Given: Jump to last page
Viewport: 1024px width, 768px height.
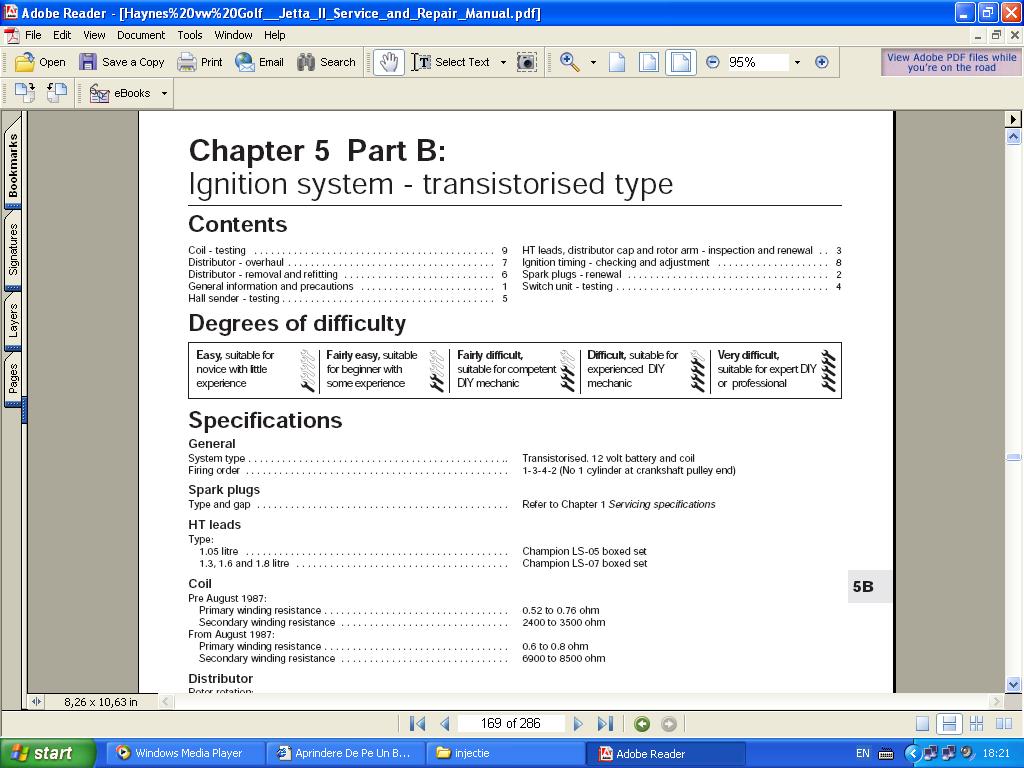Looking at the screenshot, I should (x=605, y=724).
